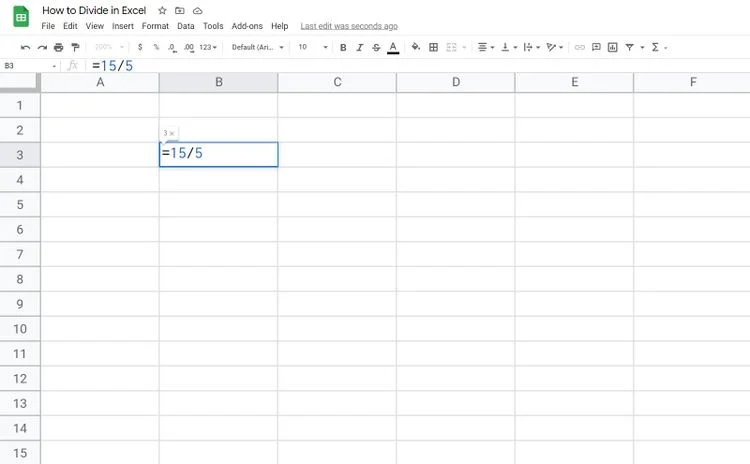Open the name box dropdown

(x=54, y=66)
